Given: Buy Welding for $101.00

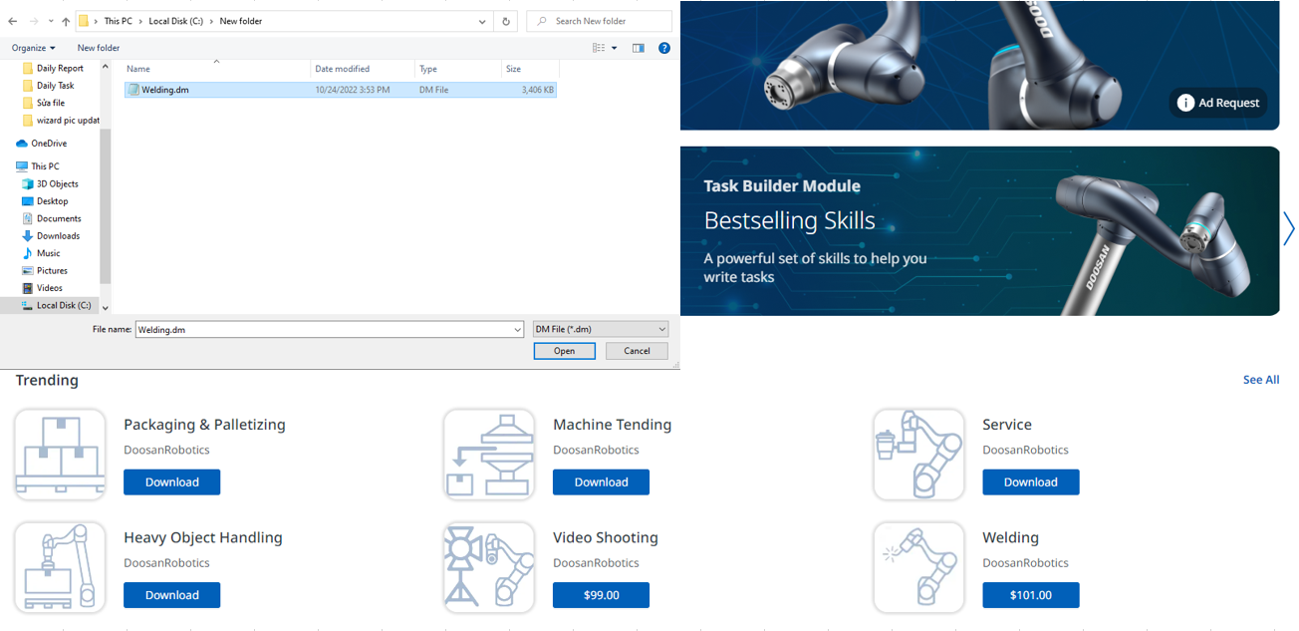Looking at the screenshot, I should (x=1031, y=595).
